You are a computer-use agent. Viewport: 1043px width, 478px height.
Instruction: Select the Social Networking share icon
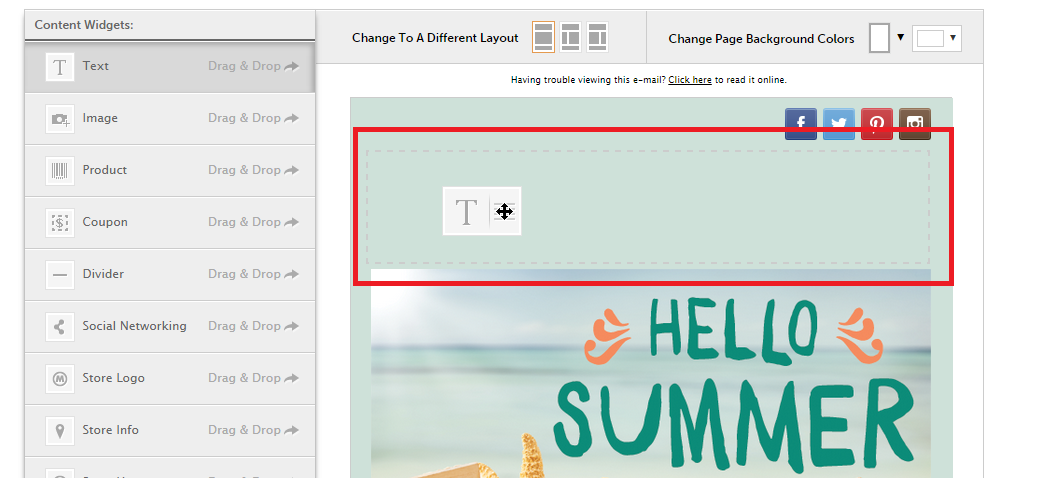pos(60,327)
